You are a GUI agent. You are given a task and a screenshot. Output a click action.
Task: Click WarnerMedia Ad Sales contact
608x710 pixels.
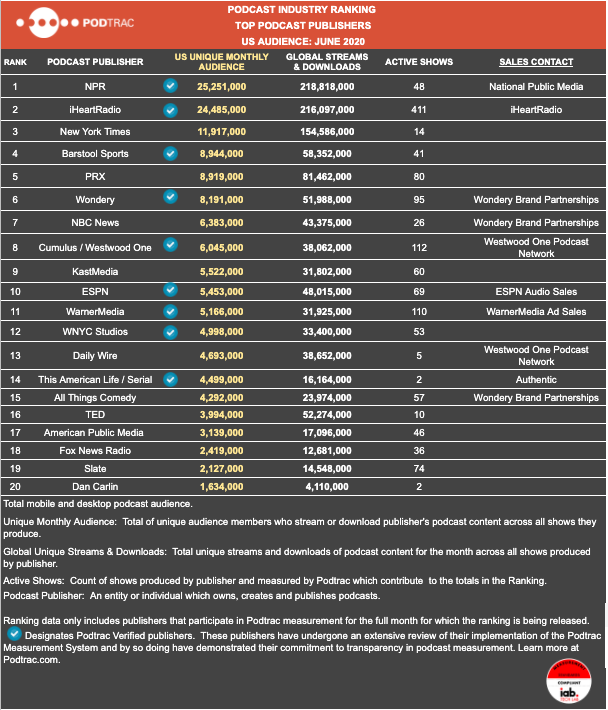point(536,312)
